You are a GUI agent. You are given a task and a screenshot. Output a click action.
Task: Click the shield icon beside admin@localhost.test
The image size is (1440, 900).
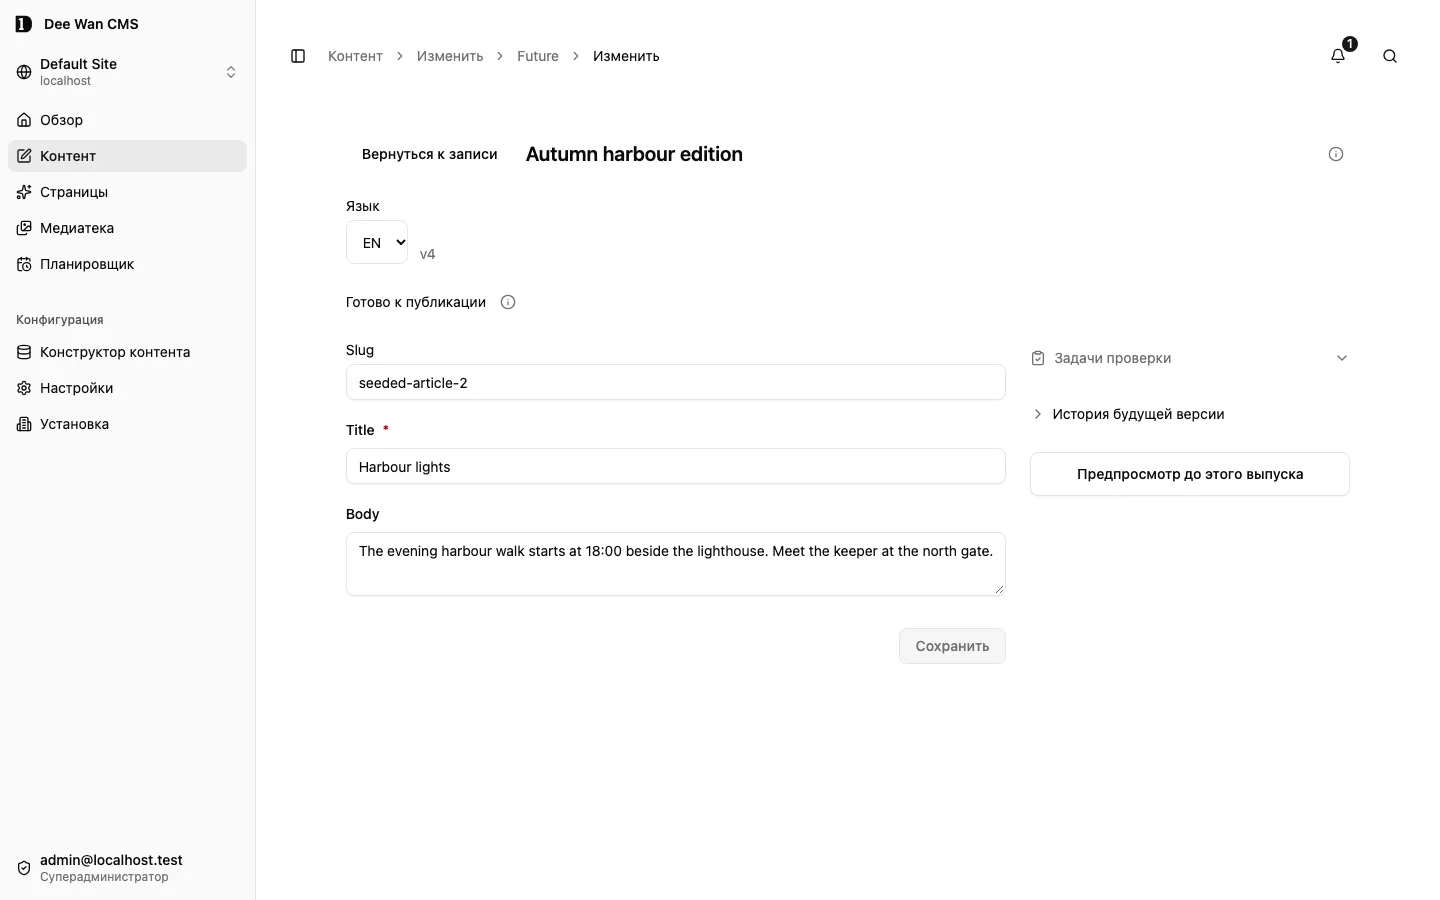pos(24,868)
